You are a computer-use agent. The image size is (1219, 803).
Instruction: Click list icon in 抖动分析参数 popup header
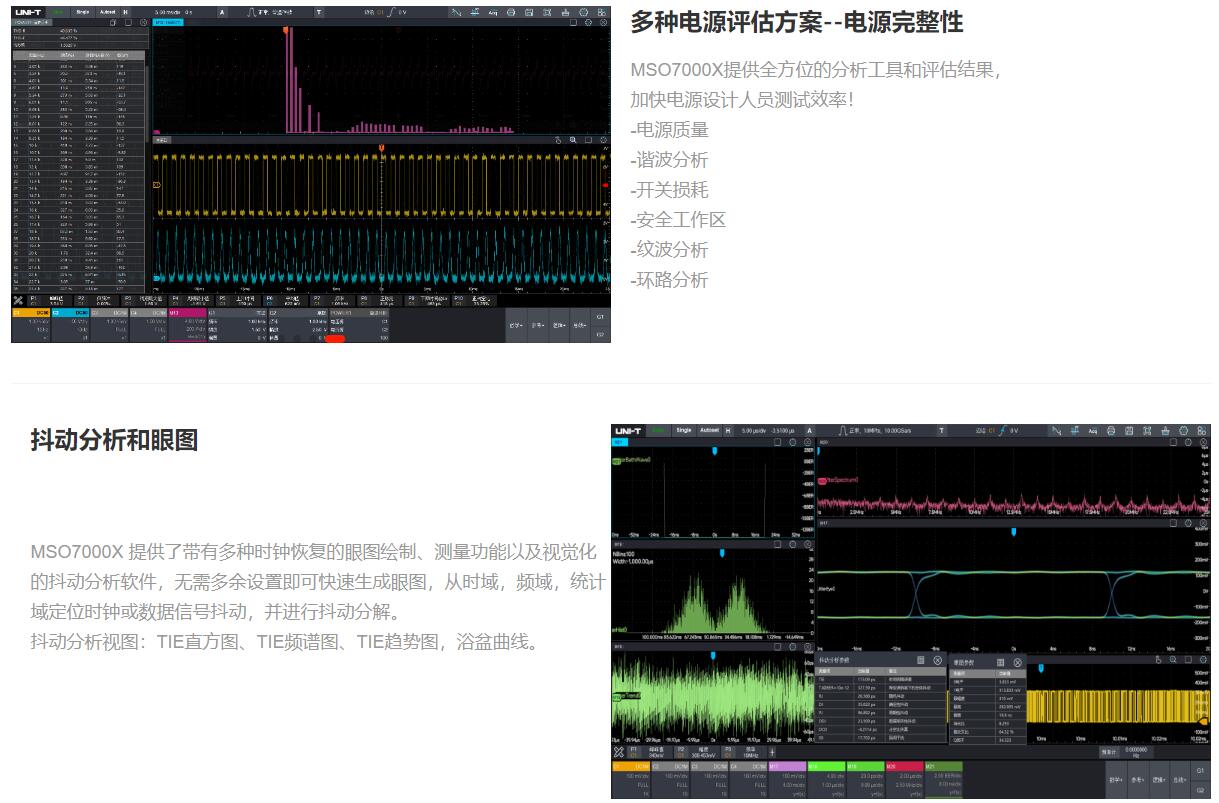coord(920,660)
